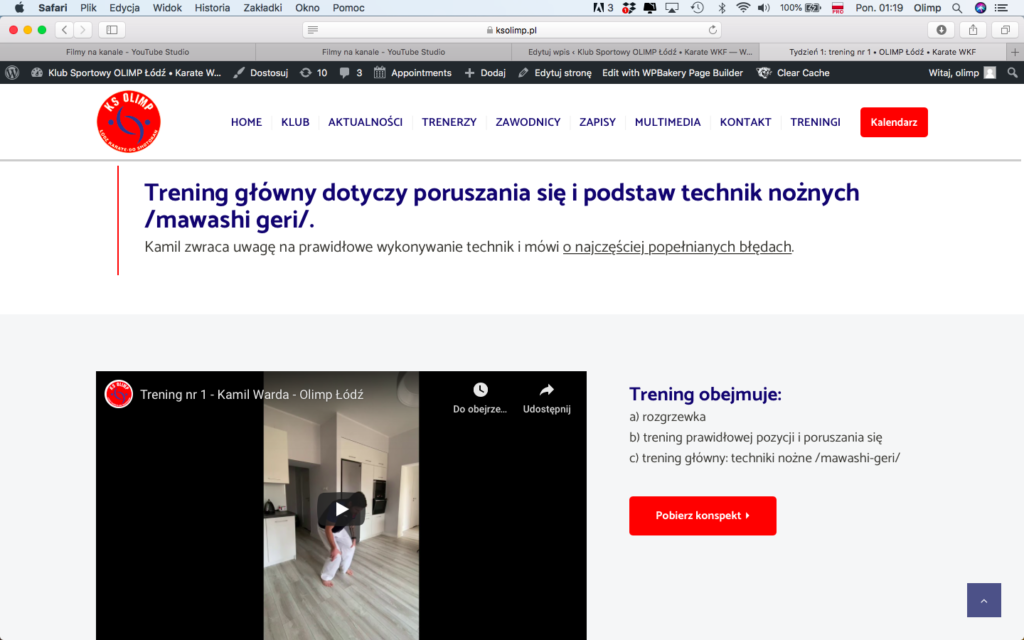This screenshot has height=640, width=1024.
Task: Follow the 'o najczęściej popełnianych błędach' link
Action: (x=677, y=247)
